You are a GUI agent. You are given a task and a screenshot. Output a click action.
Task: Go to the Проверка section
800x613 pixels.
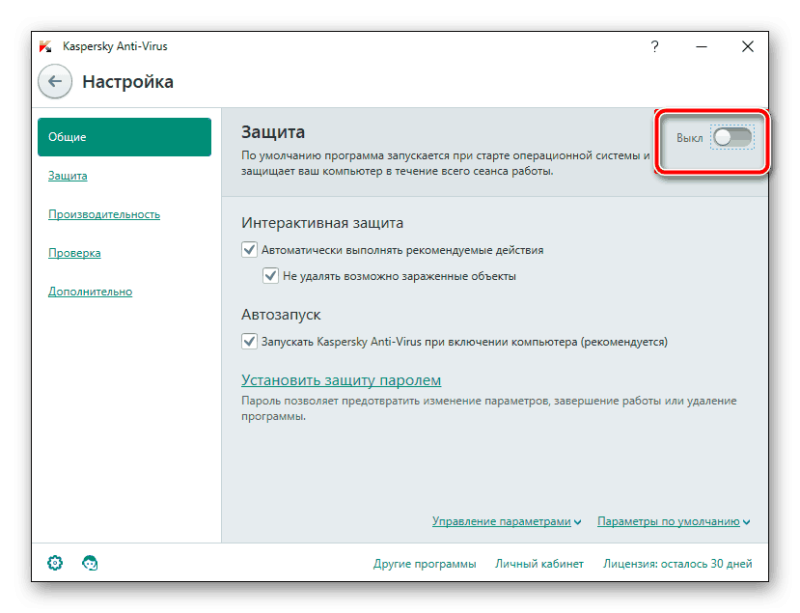coord(74,253)
